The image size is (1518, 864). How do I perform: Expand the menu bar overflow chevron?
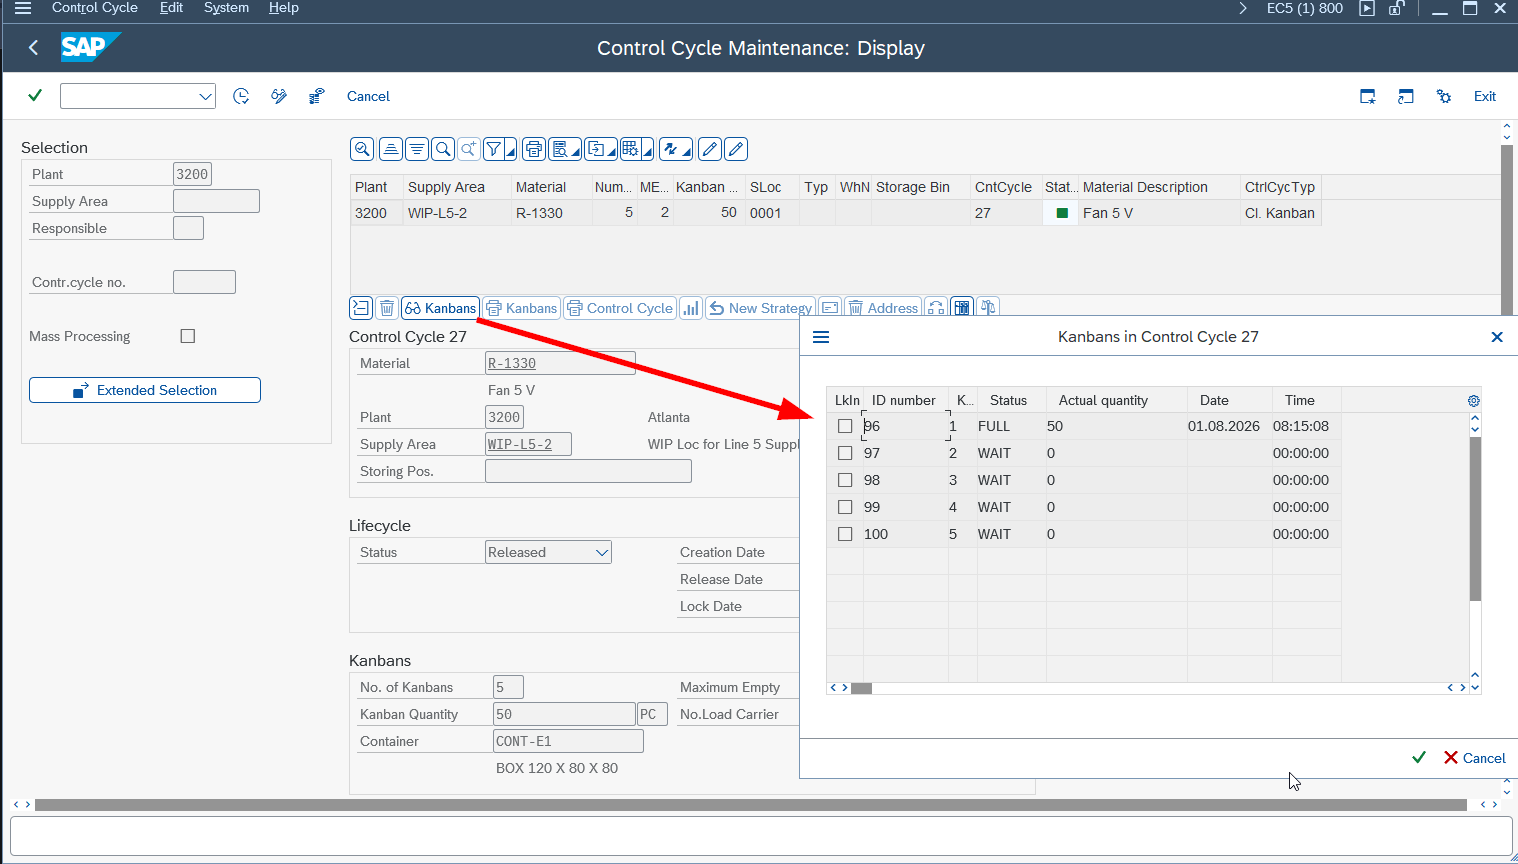(x=1243, y=8)
